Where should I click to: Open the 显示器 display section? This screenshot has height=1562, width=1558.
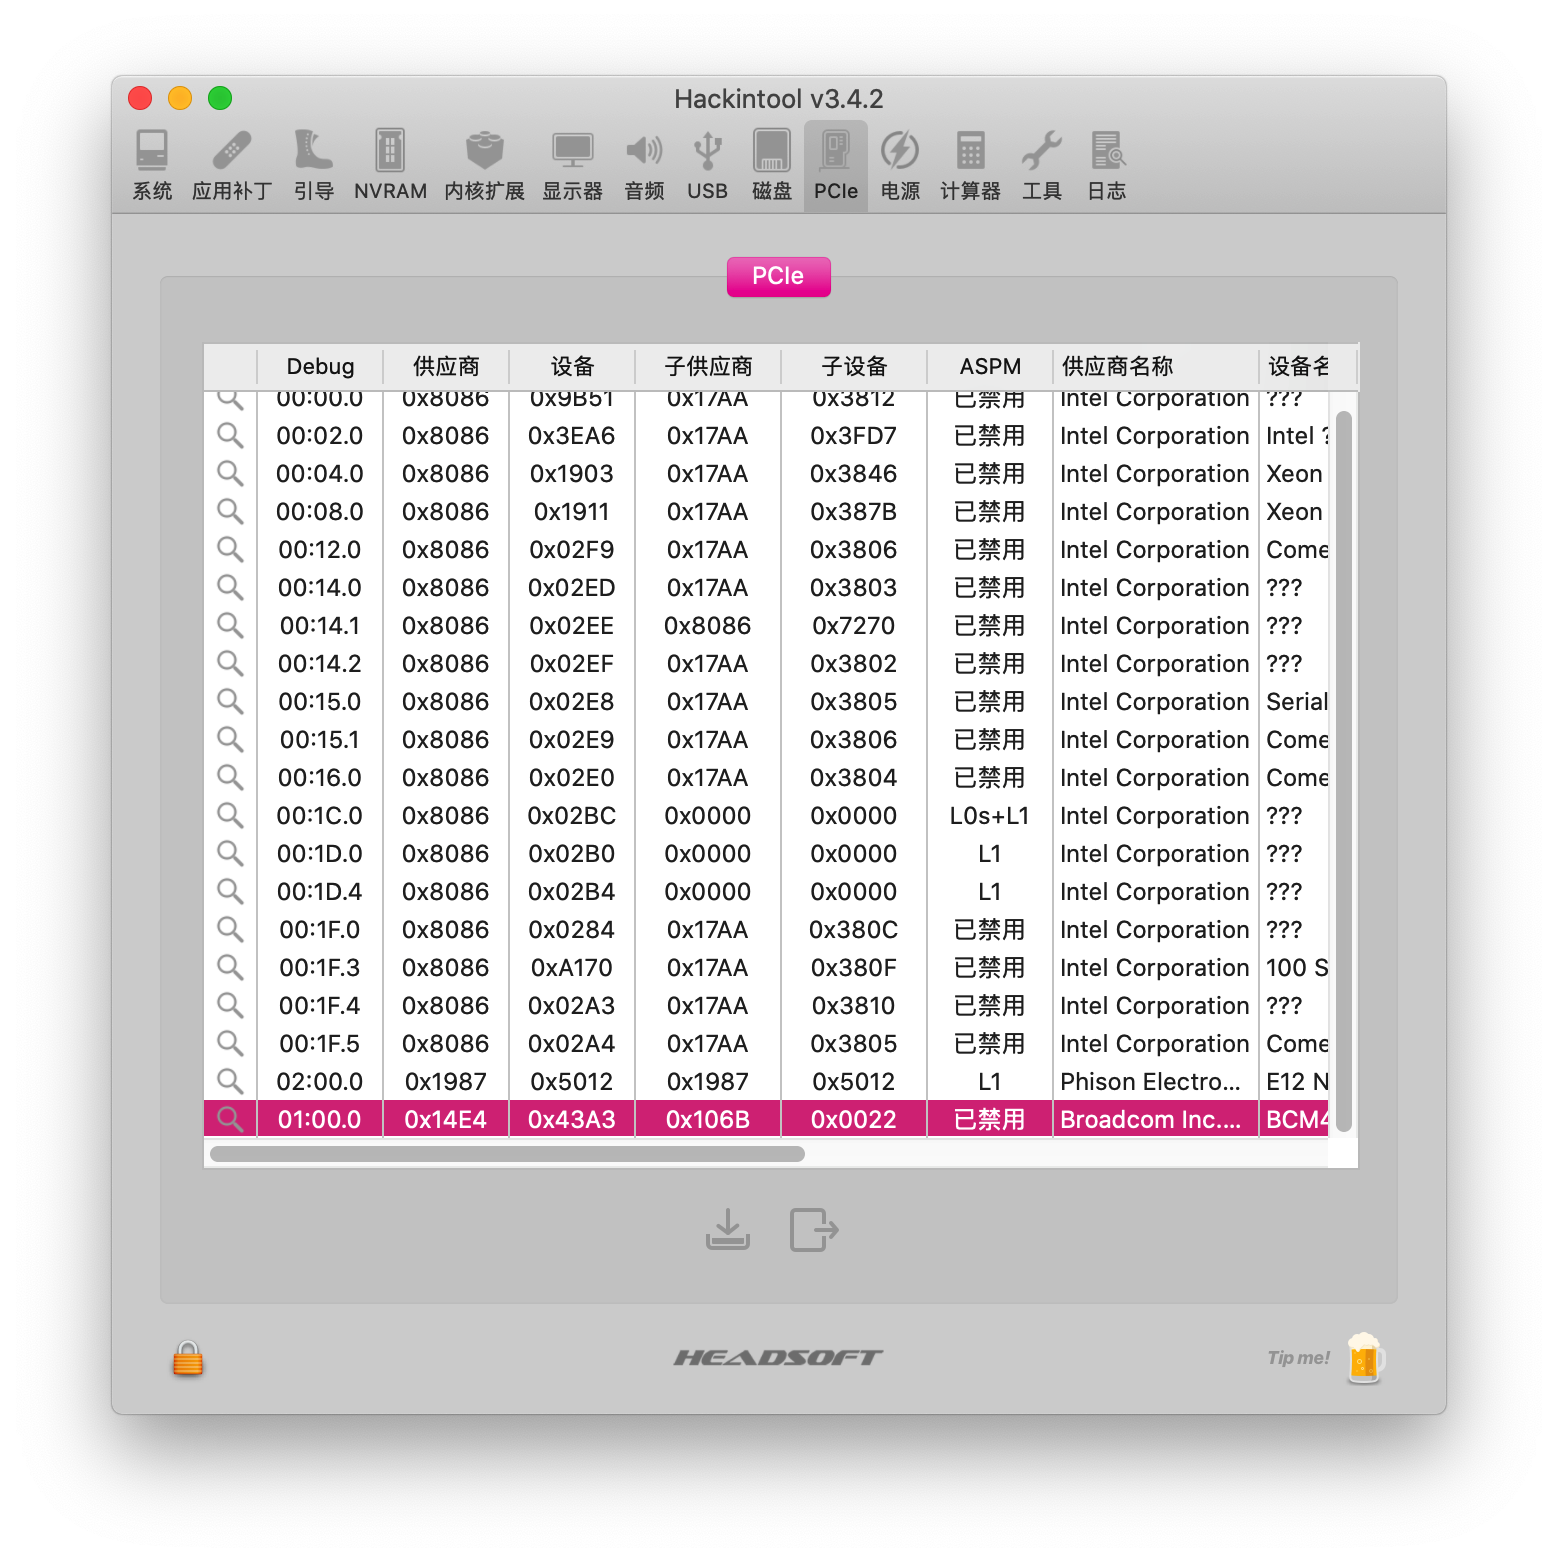[x=572, y=165]
